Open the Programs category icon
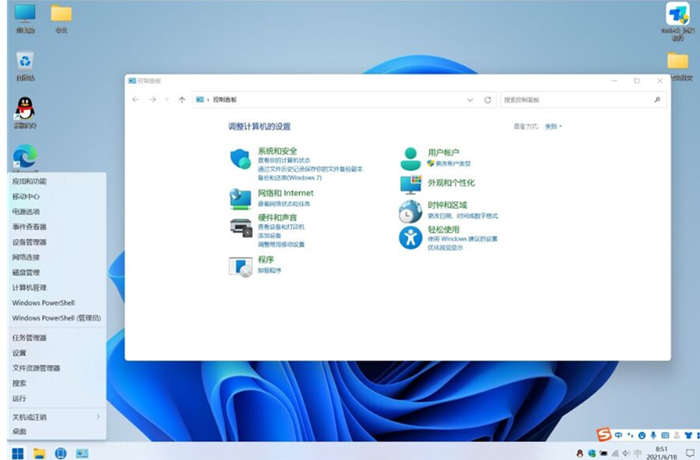 [x=241, y=267]
